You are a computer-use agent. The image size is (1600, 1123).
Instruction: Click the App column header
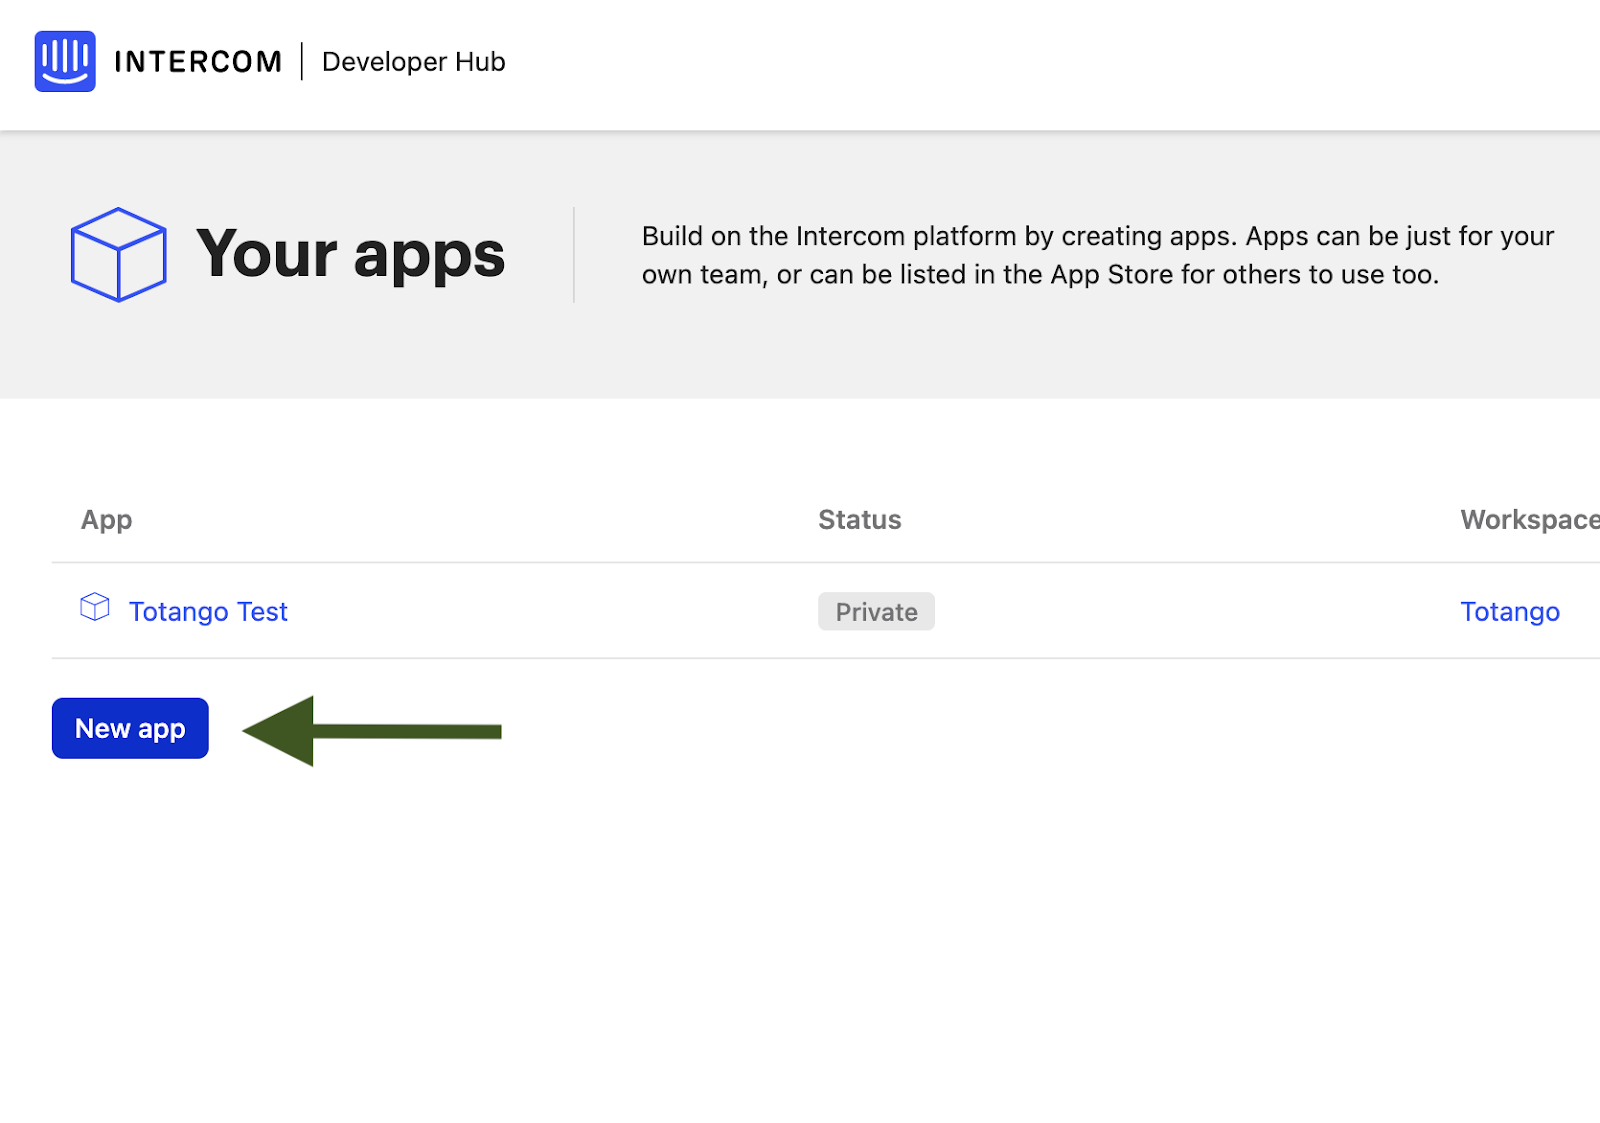pyautogui.click(x=106, y=520)
